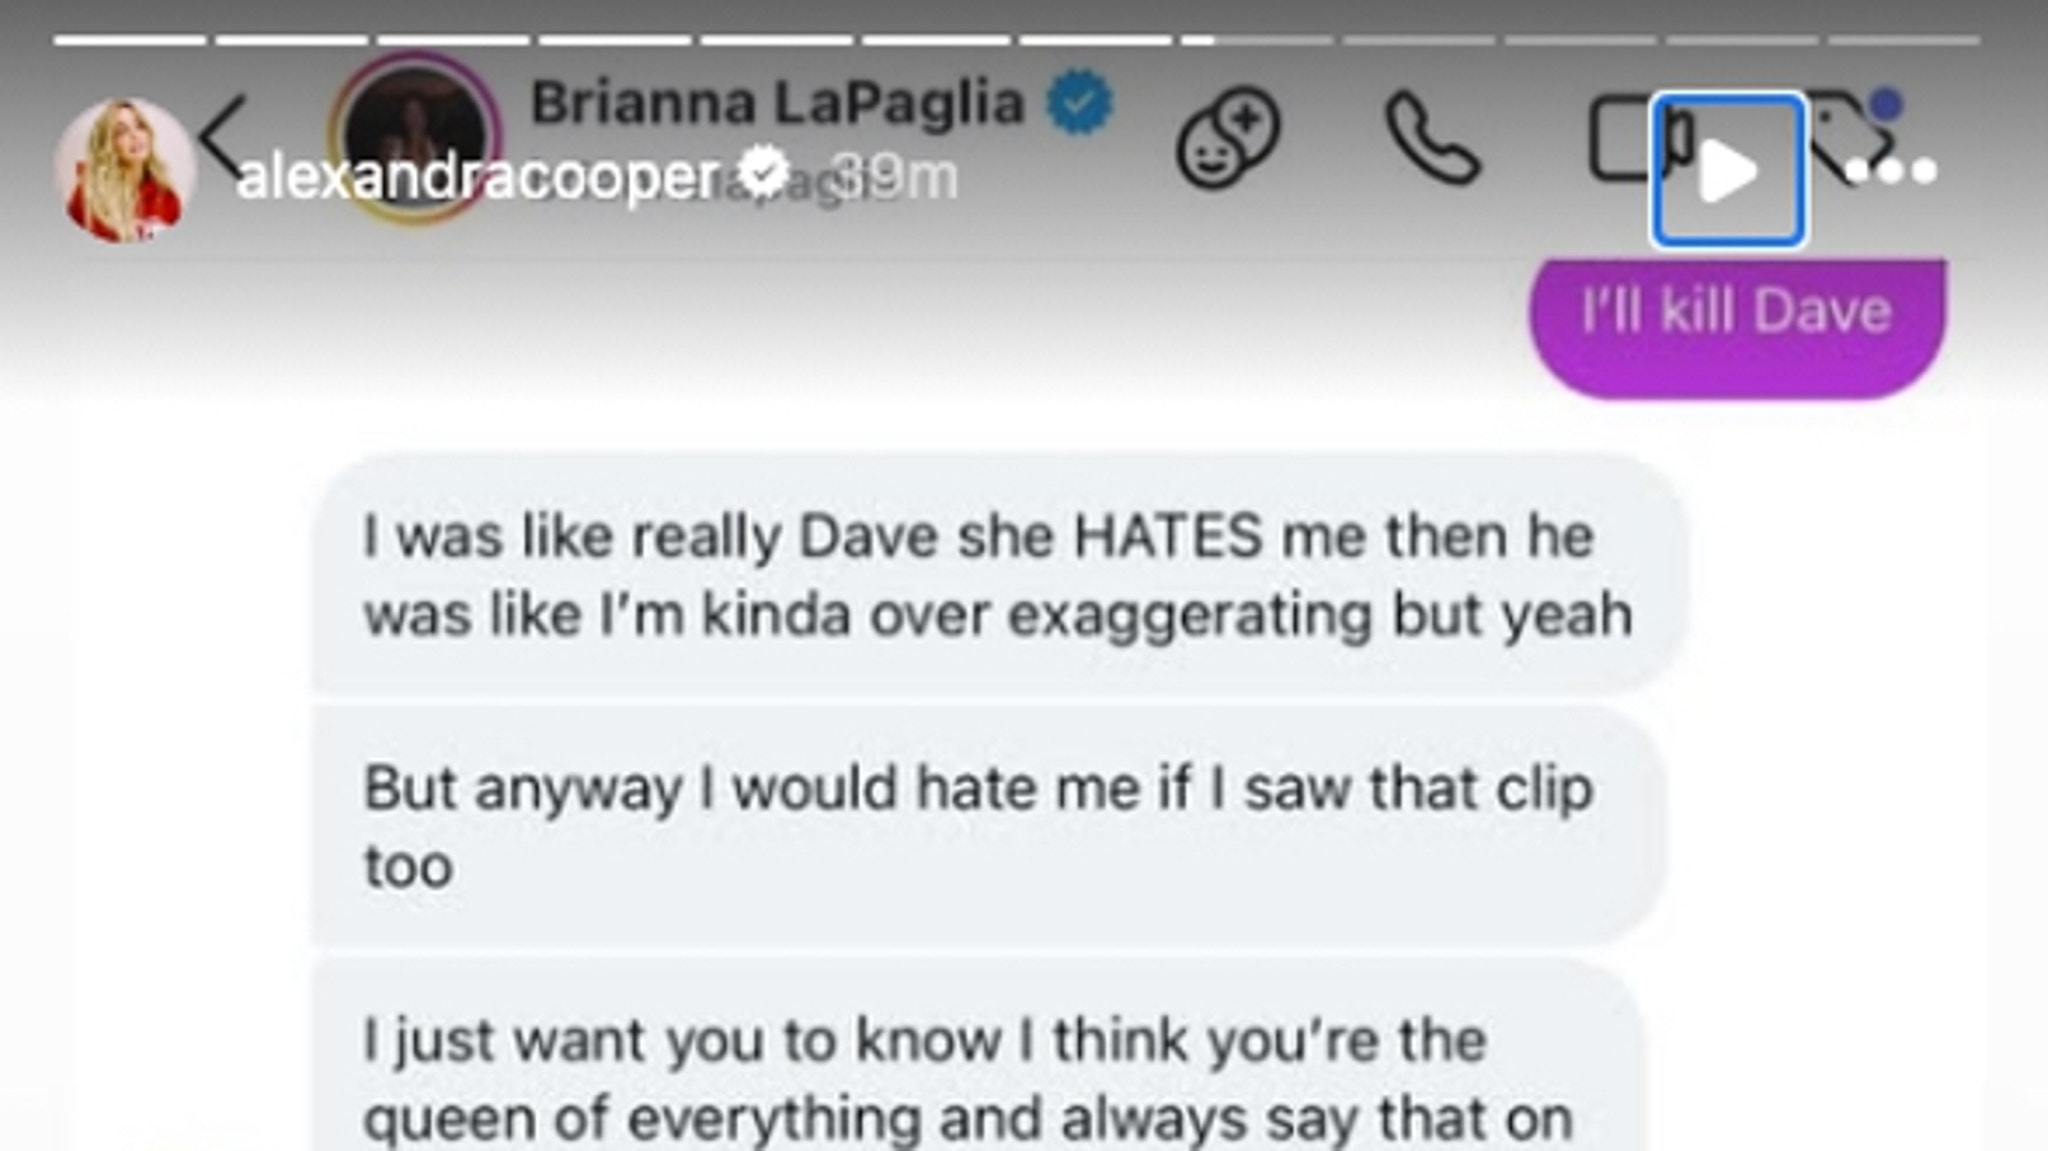The height and width of the screenshot is (1151, 2048).
Task: Jump to the first story progress segment
Action: coord(130,41)
